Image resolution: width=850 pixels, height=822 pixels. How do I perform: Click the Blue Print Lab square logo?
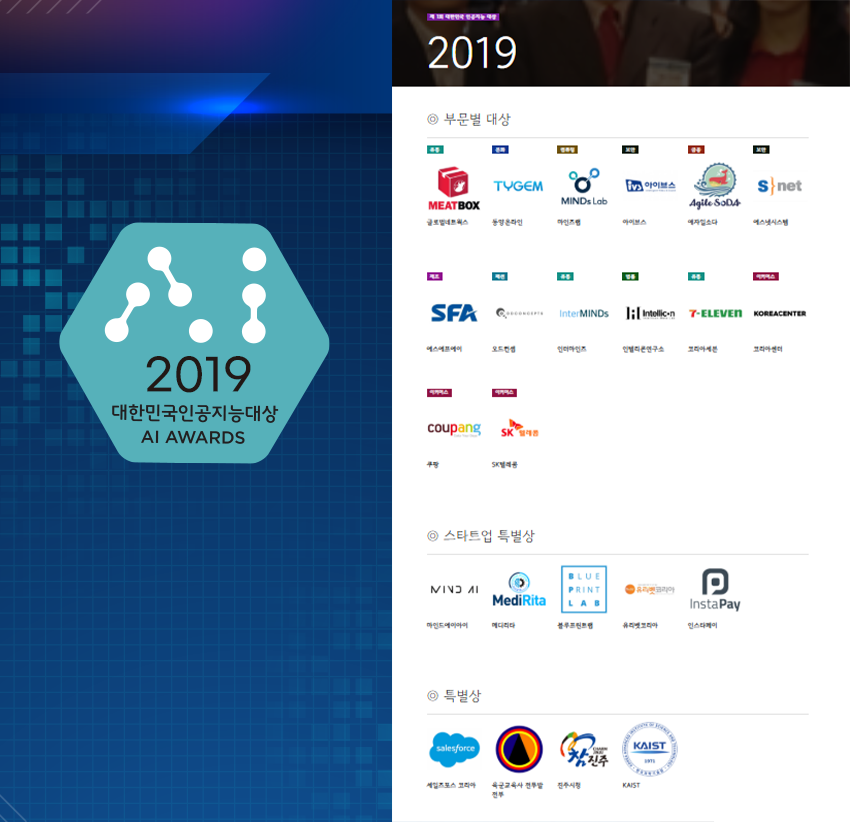(583, 589)
